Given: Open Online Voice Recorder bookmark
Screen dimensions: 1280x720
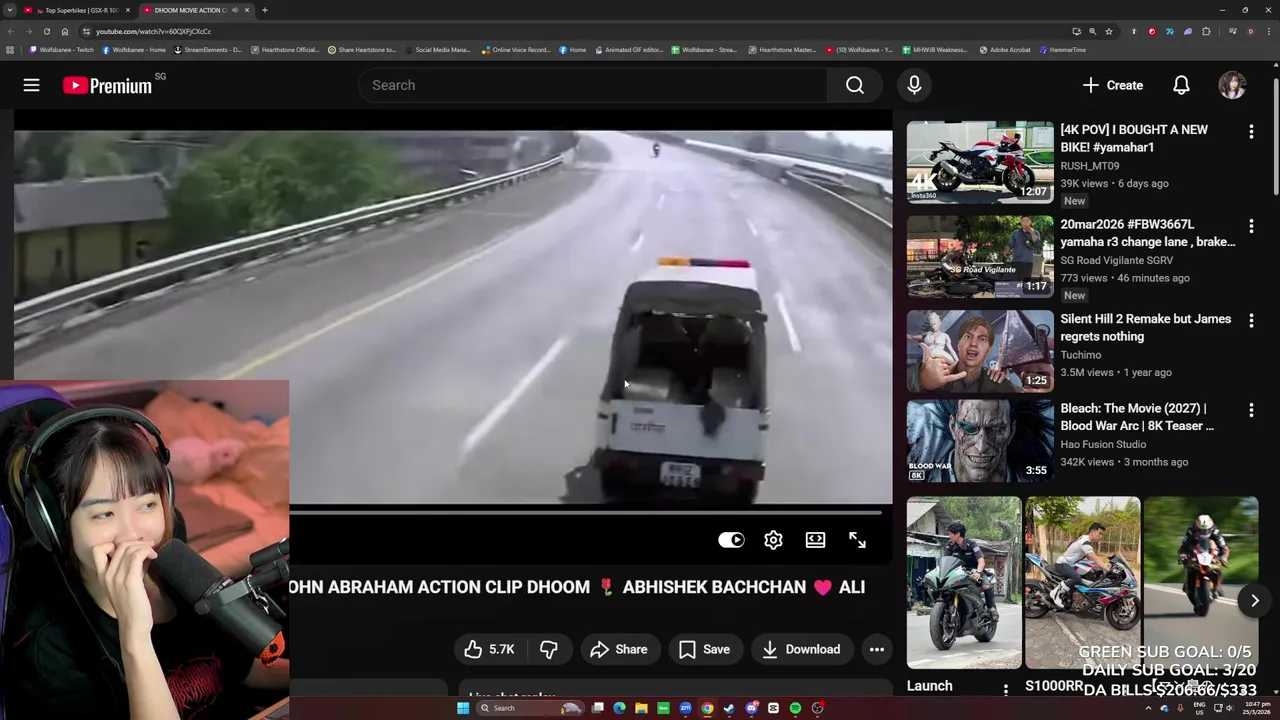Looking at the screenshot, I should point(516,50).
